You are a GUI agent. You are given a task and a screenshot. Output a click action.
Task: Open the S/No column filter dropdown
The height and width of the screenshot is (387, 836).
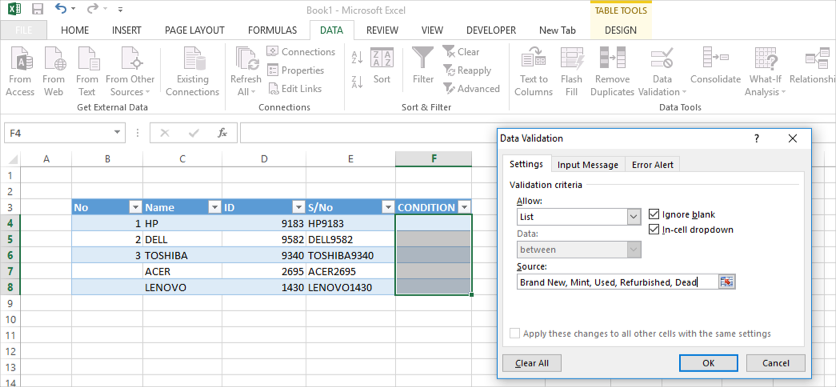(388, 208)
